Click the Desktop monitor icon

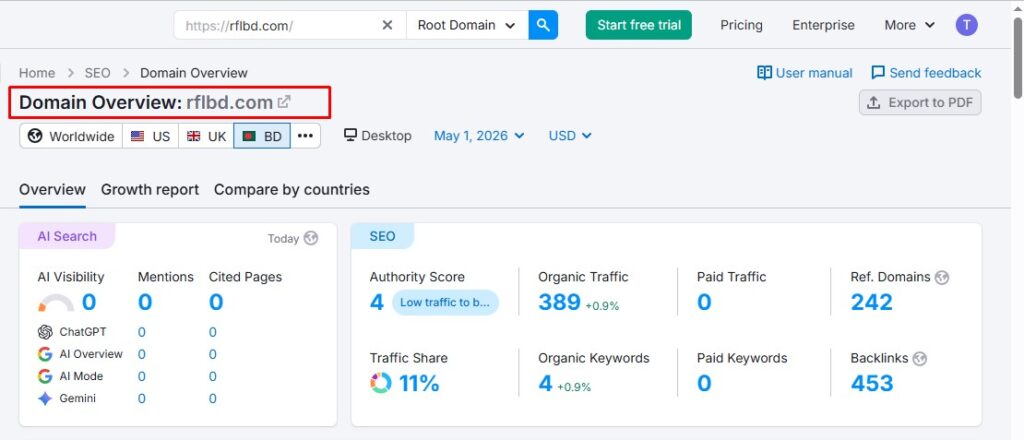click(350, 135)
